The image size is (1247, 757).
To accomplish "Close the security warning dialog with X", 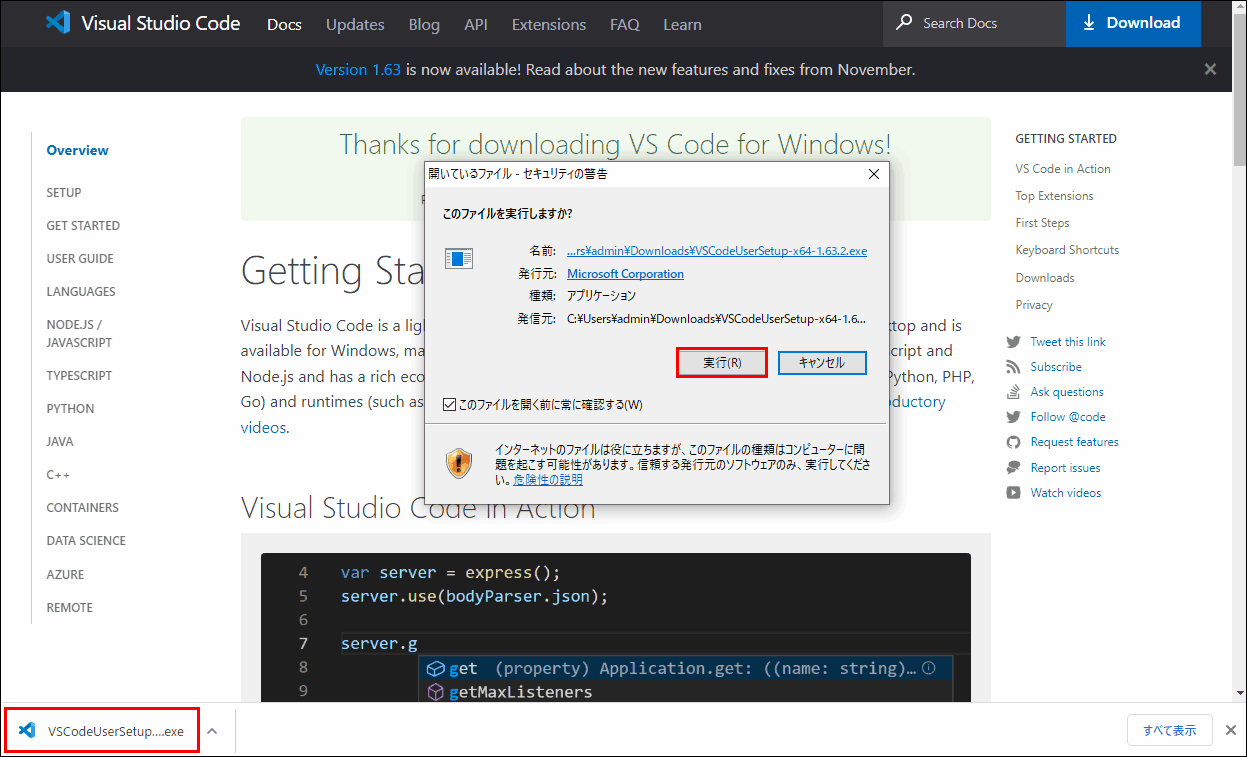I will [x=873, y=173].
